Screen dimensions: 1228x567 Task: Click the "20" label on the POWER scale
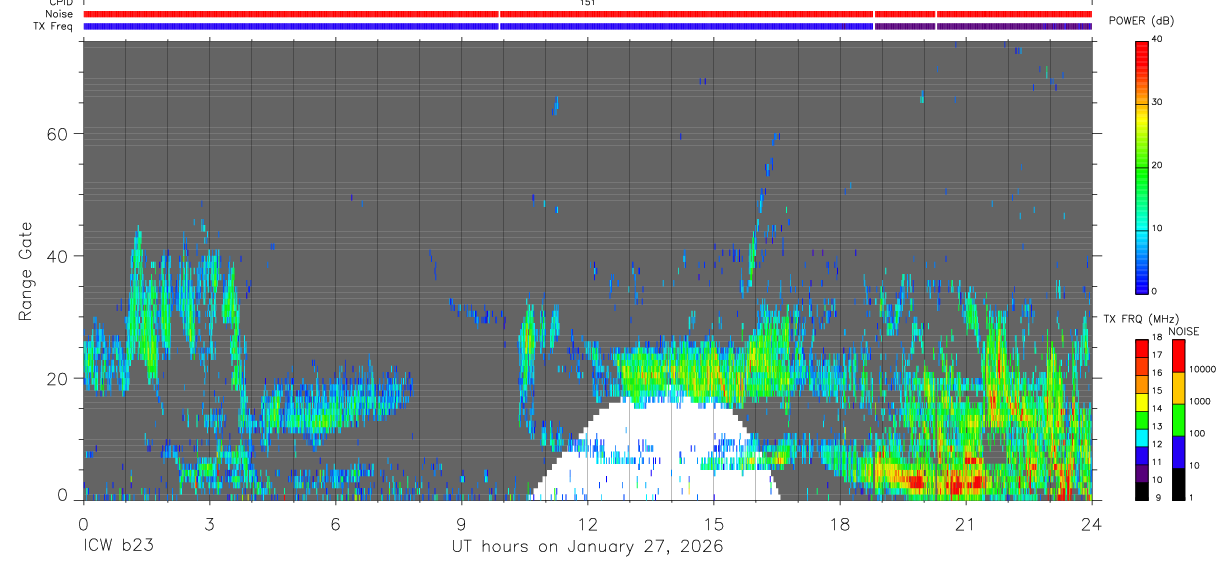pos(1158,166)
